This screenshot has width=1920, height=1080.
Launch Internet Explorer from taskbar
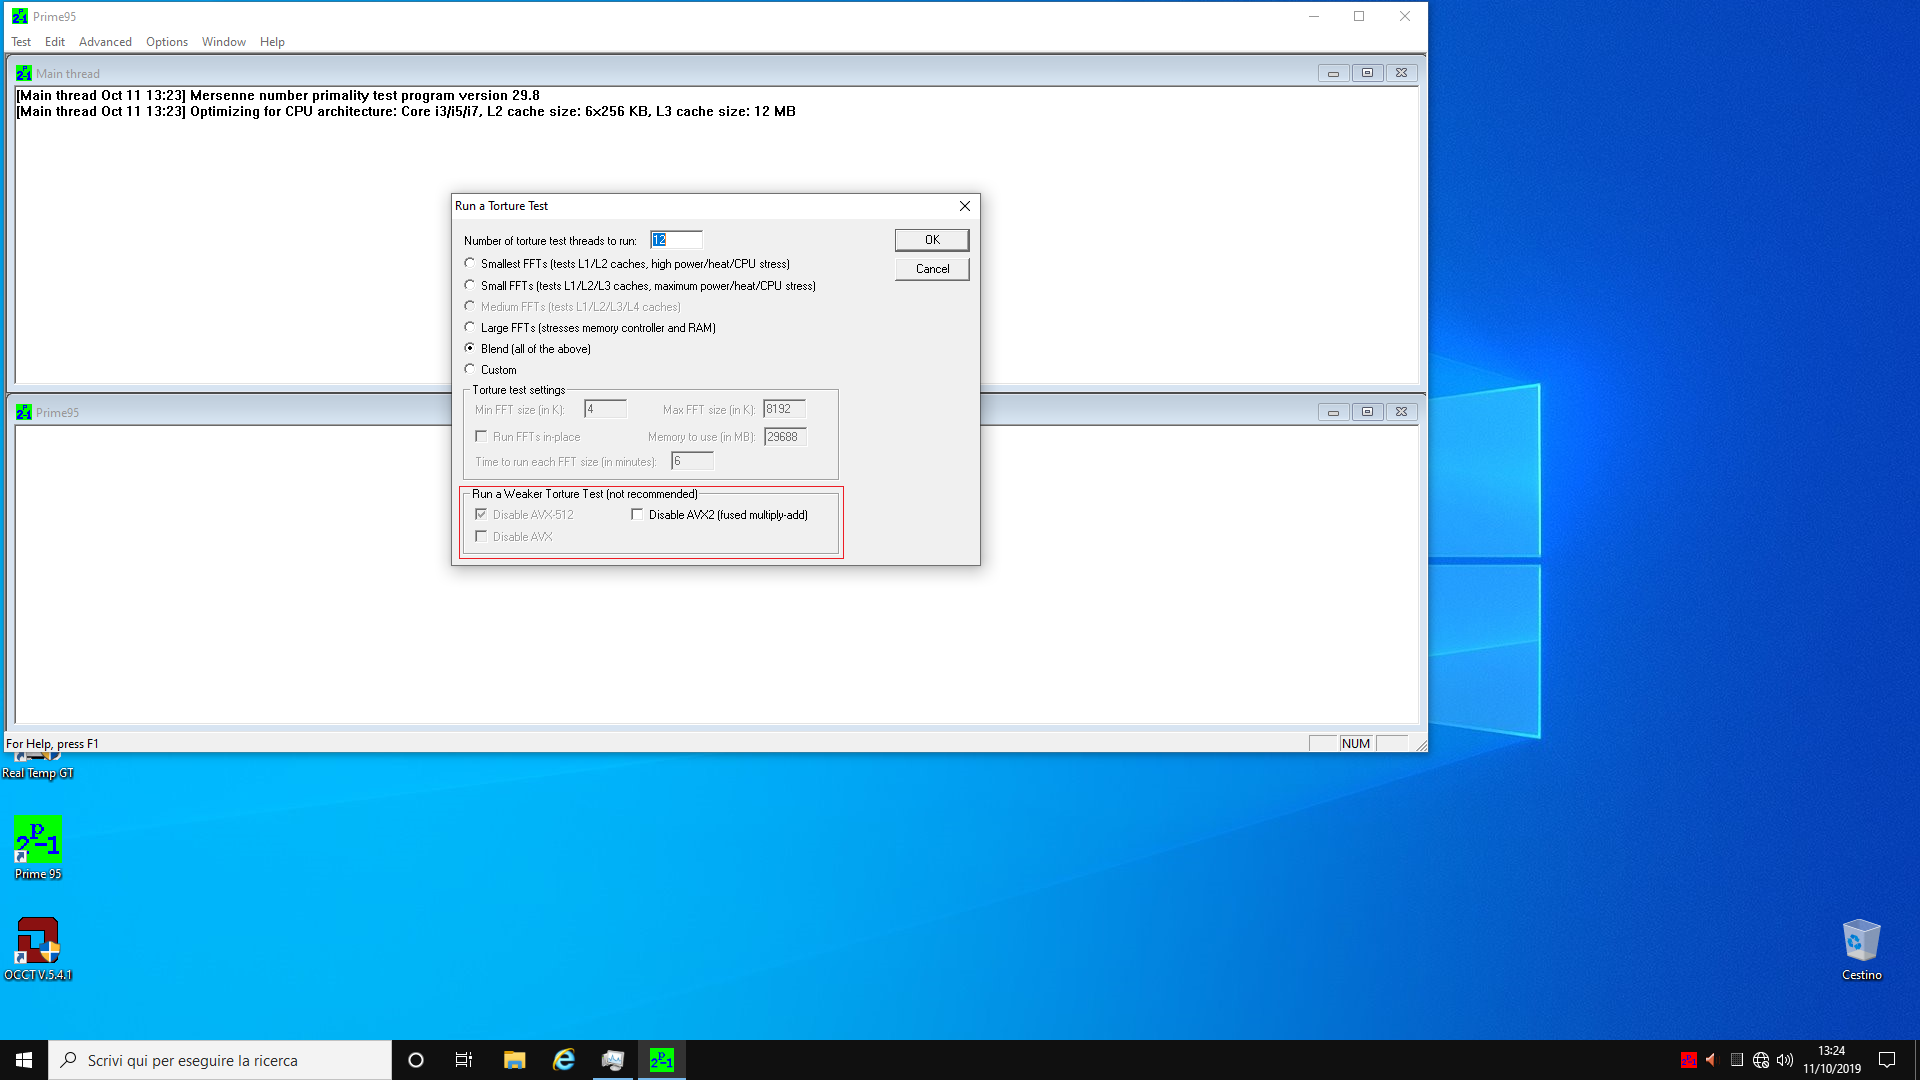[x=564, y=1060]
